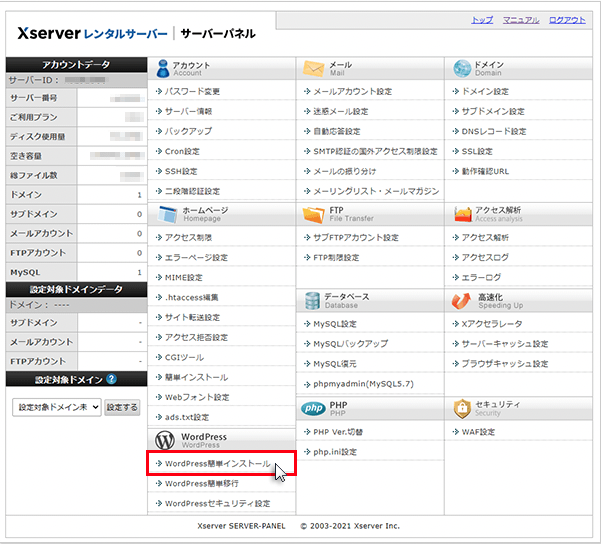Open サイト転送設定
Image resolution: width=601 pixels, height=544 pixels.
coord(192,317)
